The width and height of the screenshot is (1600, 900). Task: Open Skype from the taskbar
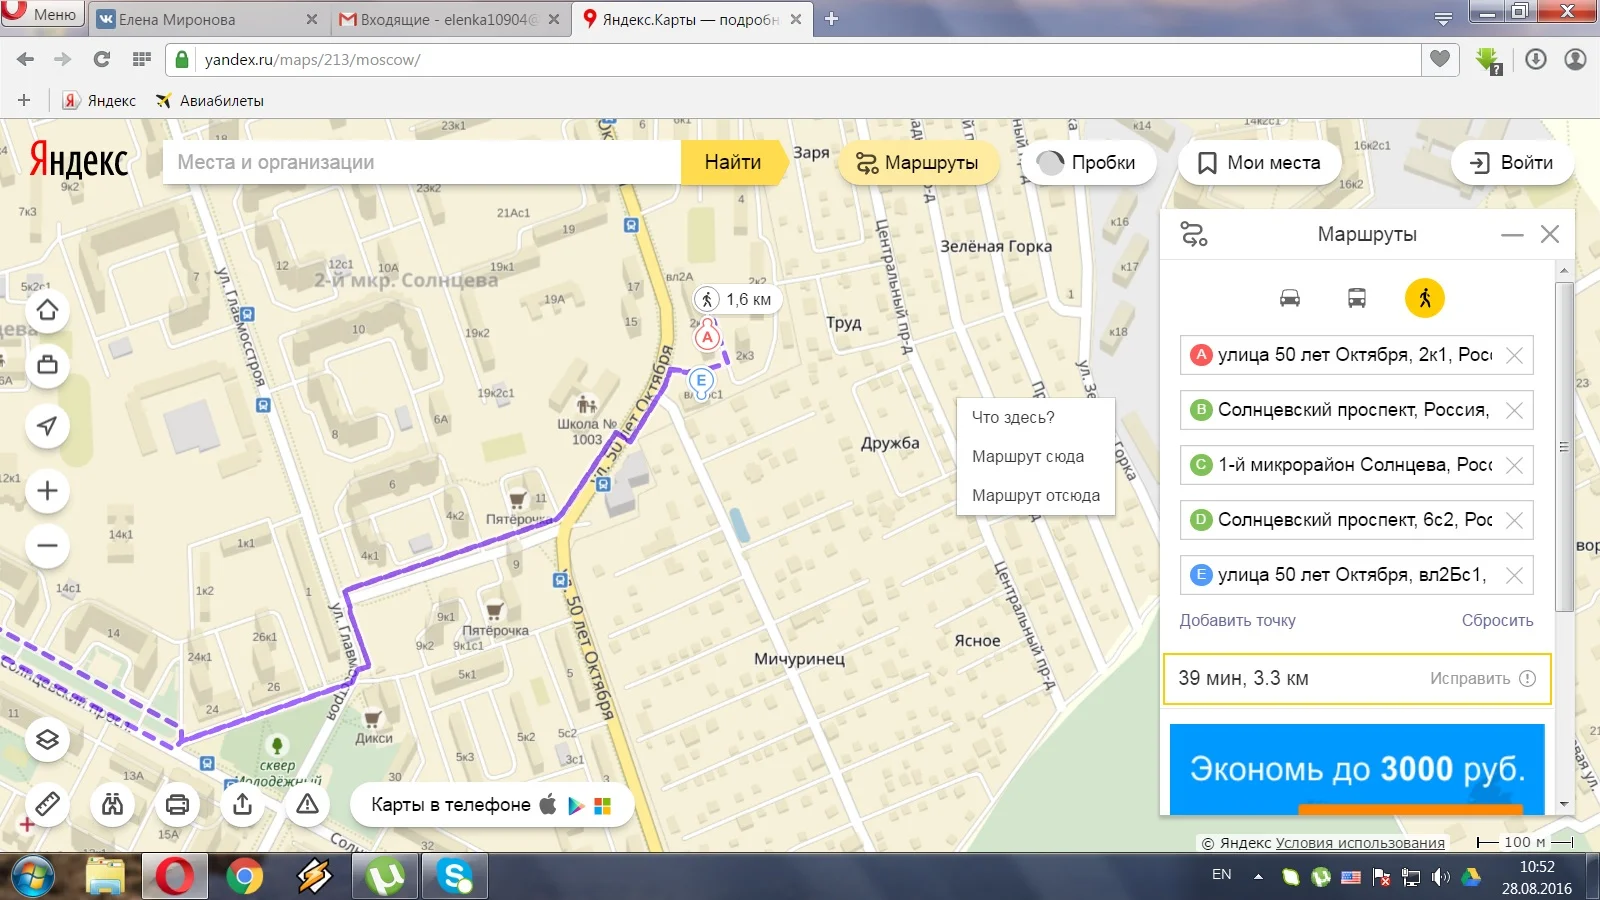pos(455,877)
